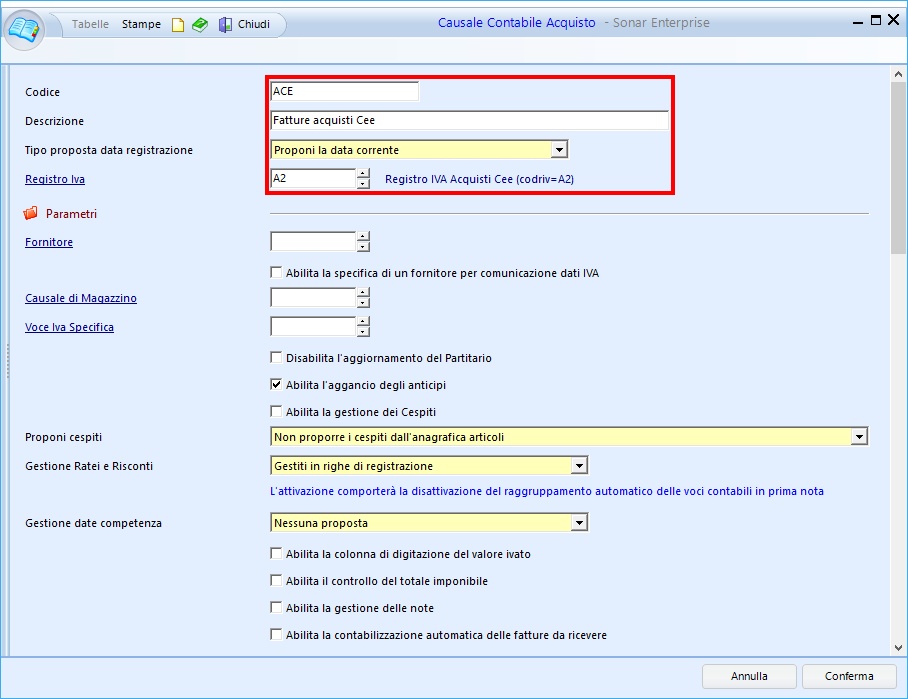
Task: Decrease Fornitore value with down arrow
Action: [x=363, y=247]
